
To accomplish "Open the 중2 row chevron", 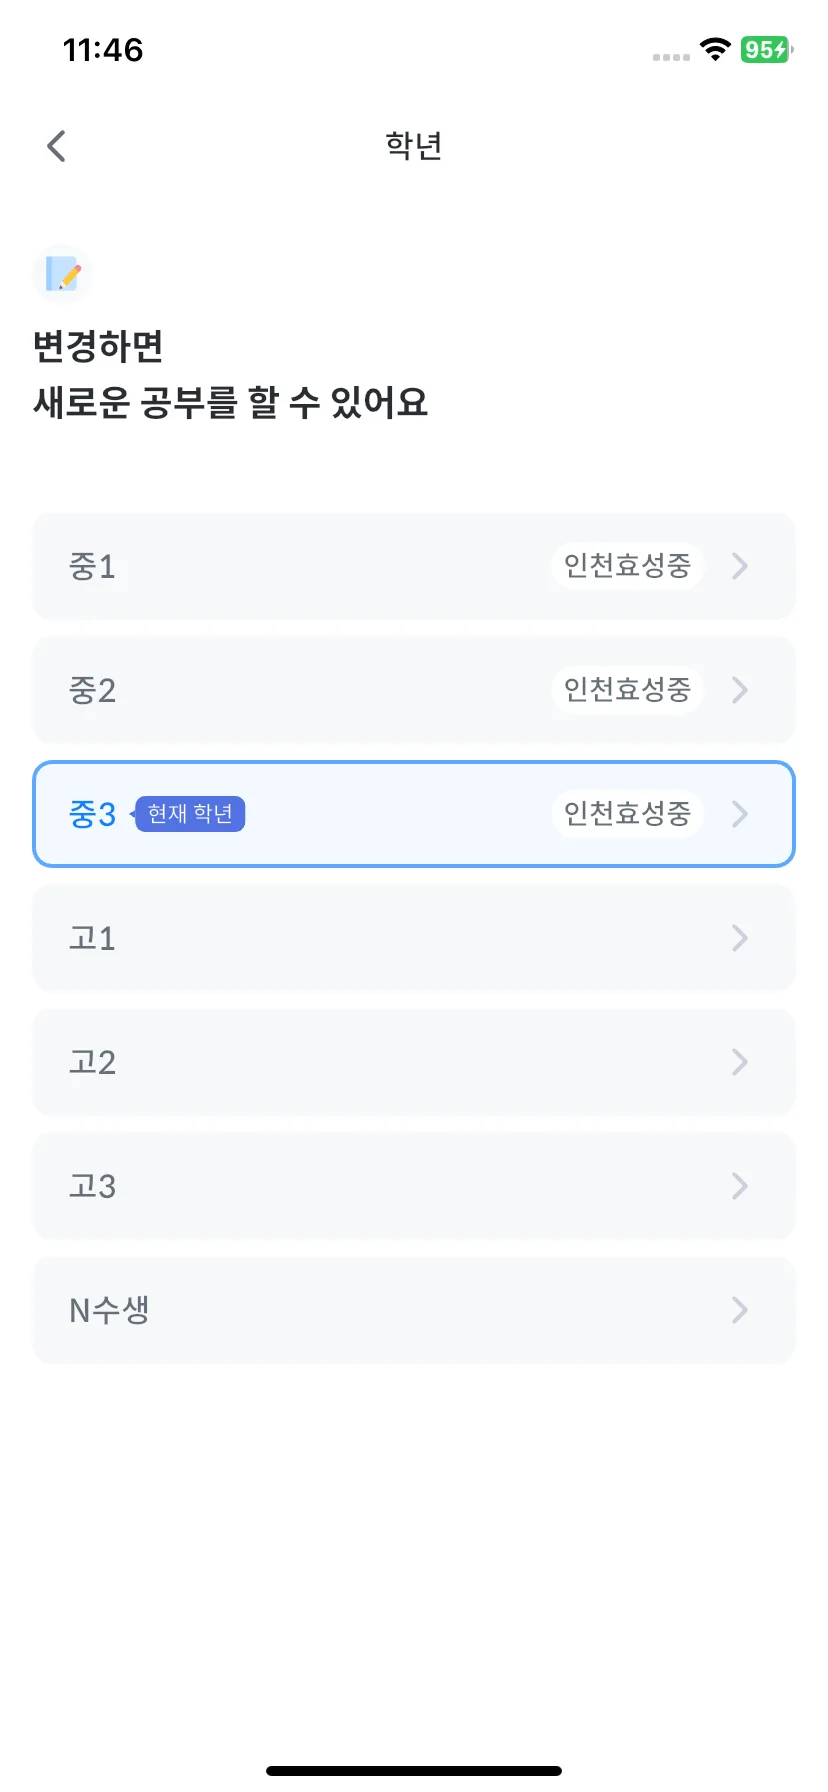I will 740,690.
